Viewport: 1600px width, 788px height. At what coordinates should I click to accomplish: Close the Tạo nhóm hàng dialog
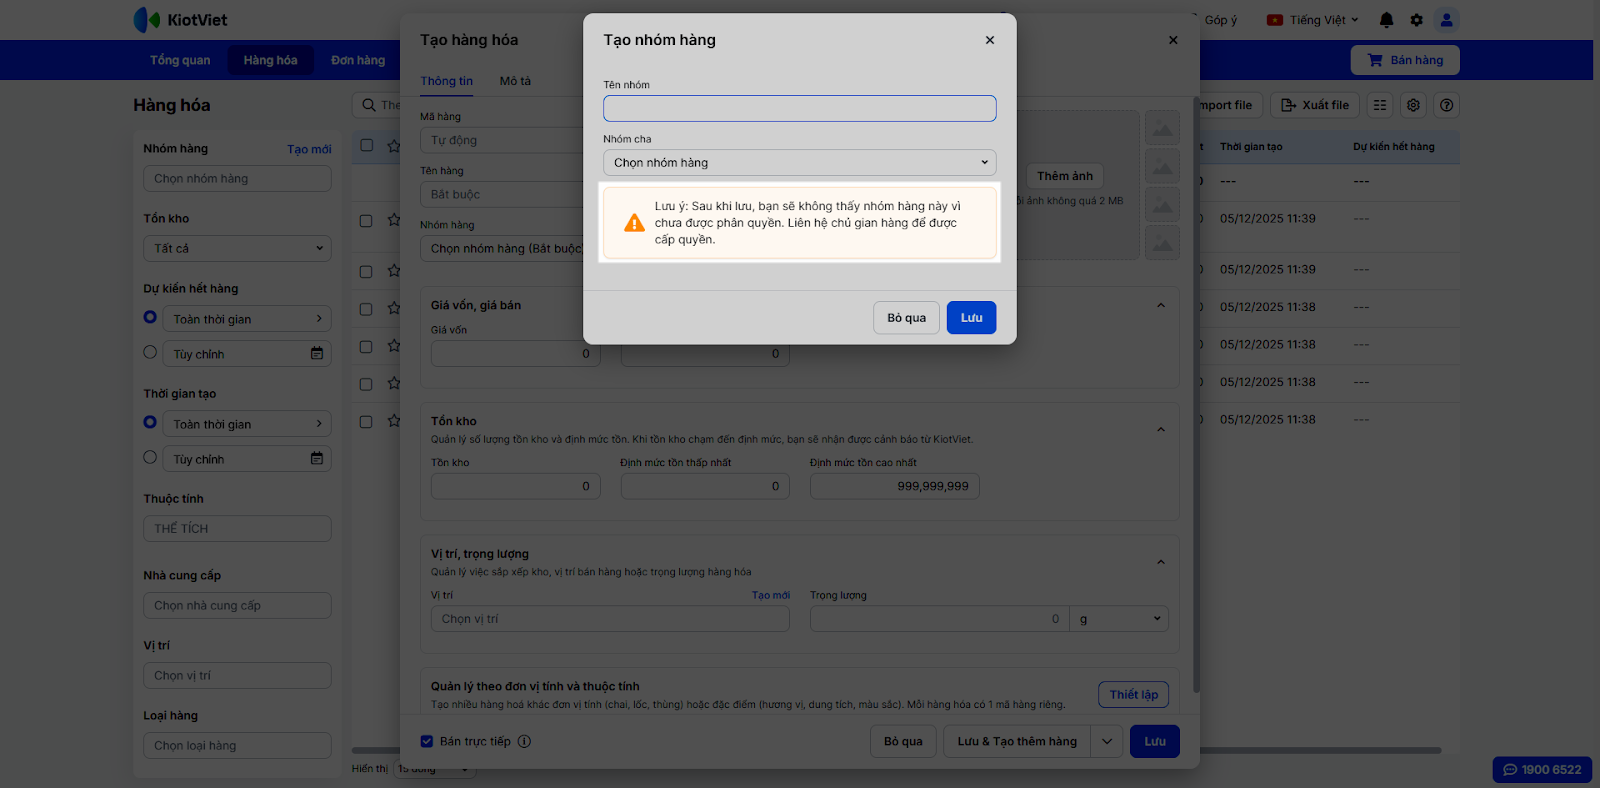click(989, 40)
